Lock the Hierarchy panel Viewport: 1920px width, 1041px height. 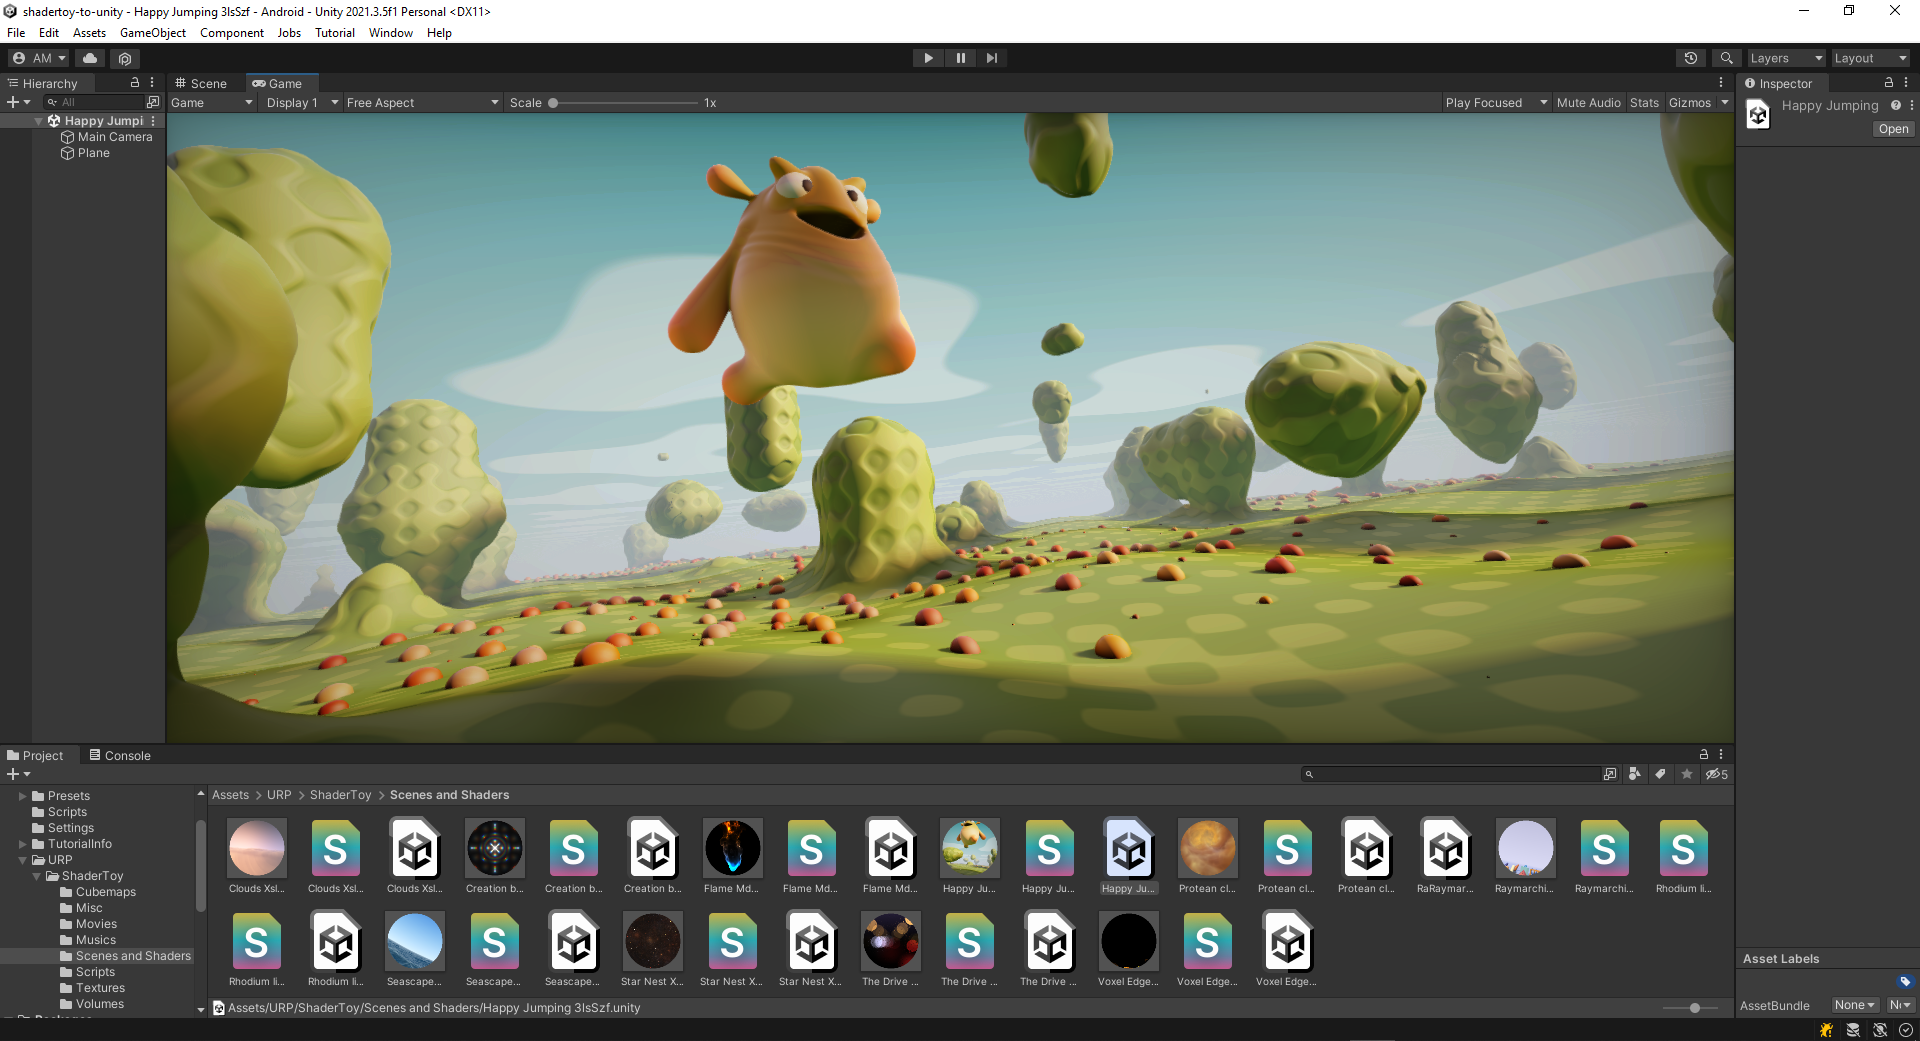135,83
